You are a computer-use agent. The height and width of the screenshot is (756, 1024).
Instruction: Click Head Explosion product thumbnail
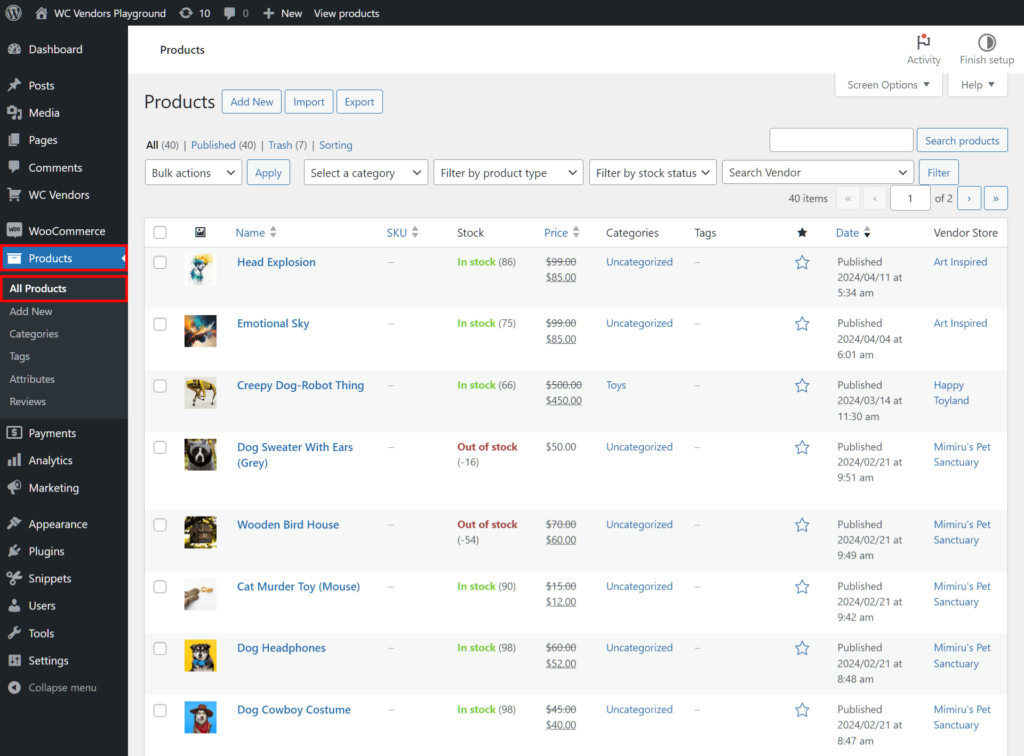[x=200, y=269]
